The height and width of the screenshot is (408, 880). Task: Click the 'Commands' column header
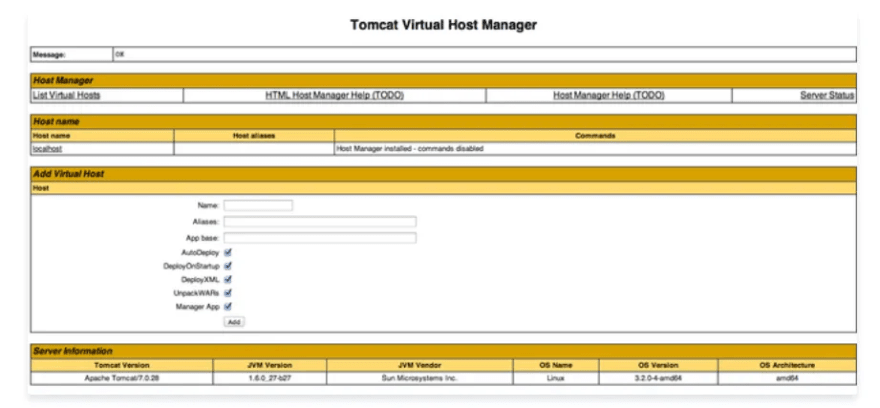595,136
